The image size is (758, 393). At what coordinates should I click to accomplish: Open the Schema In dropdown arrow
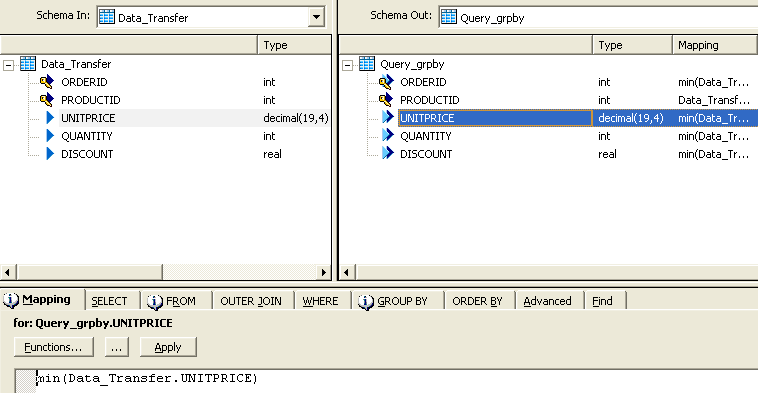click(316, 17)
